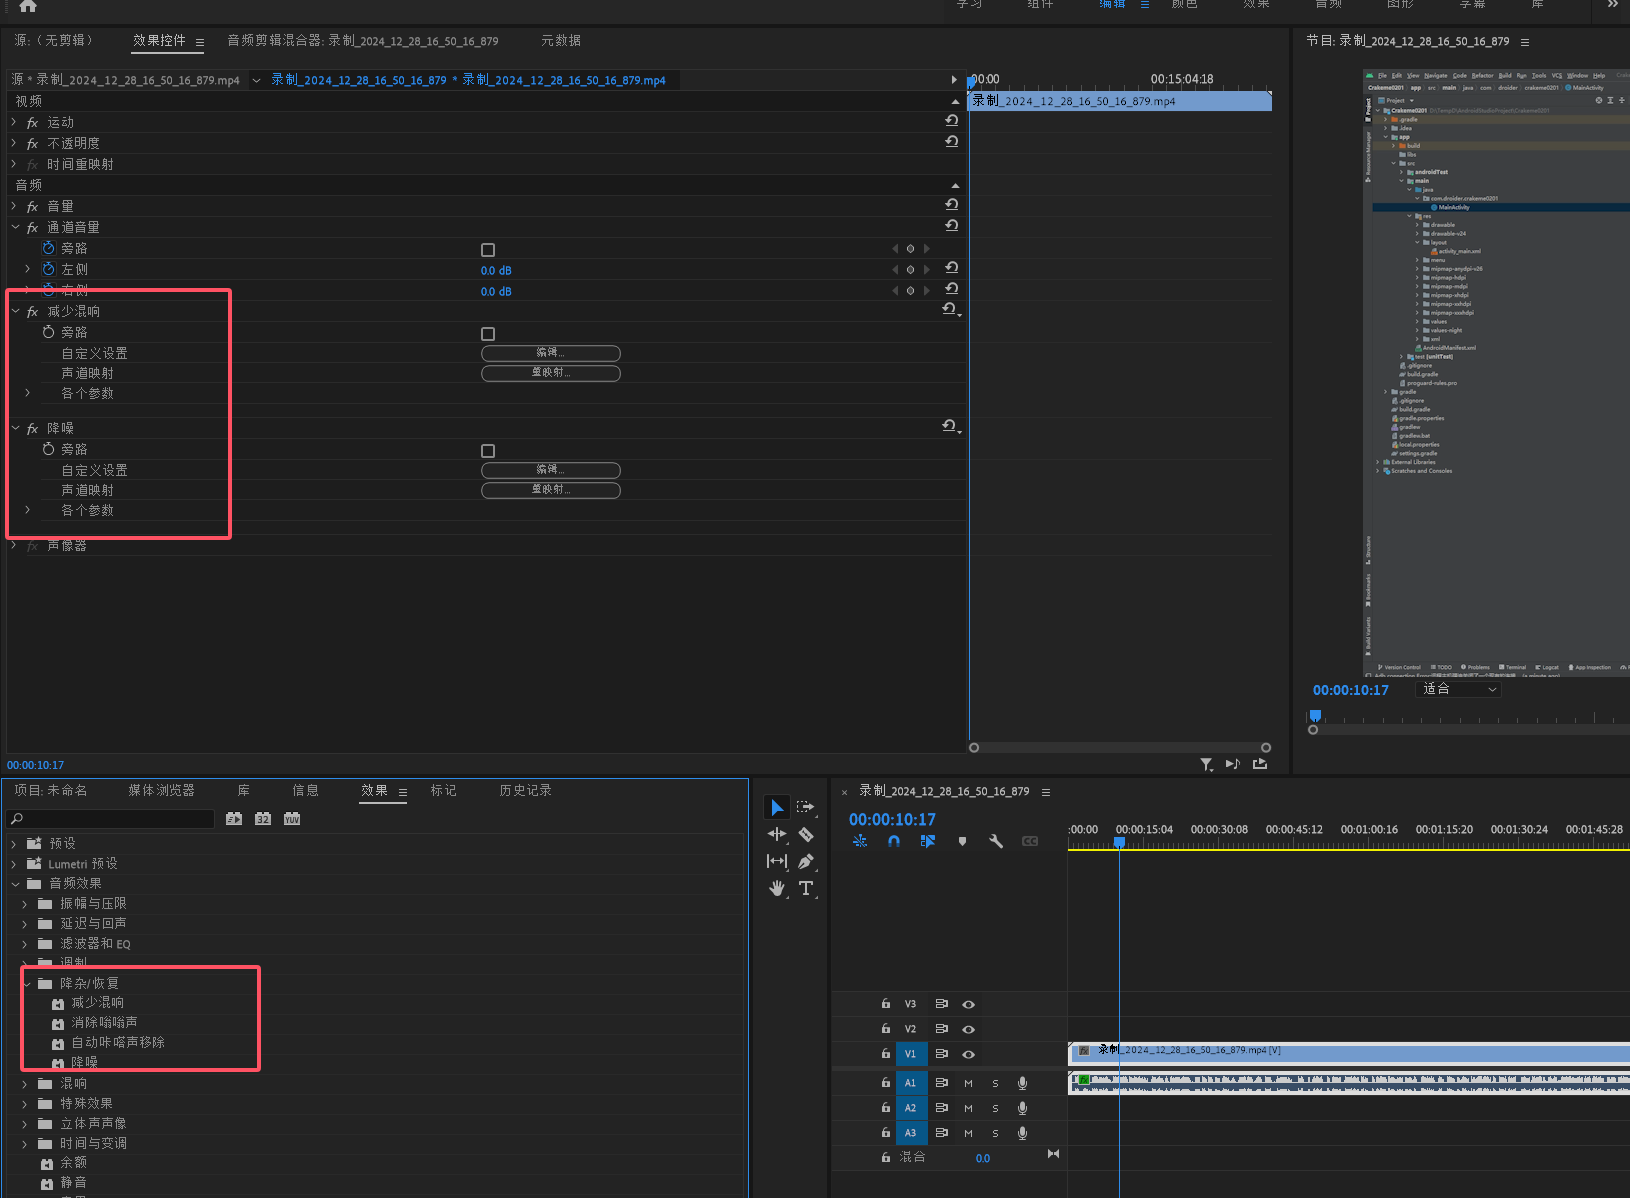Click 编辑 button for 降噪 custom setup
1630x1198 pixels.
[551, 470]
